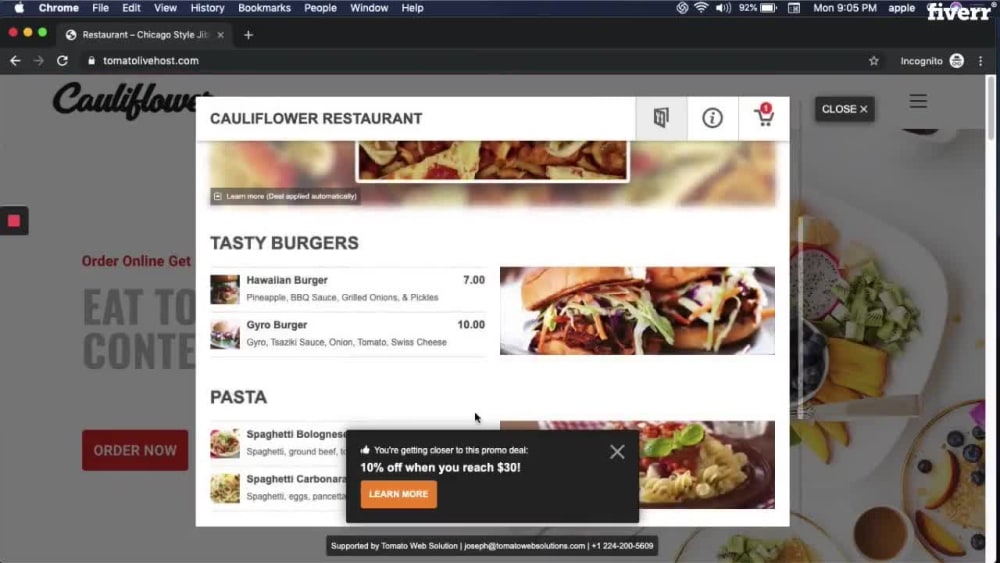Click the apple username in menu bar
Viewport: 1000px width, 563px height.
902,8
